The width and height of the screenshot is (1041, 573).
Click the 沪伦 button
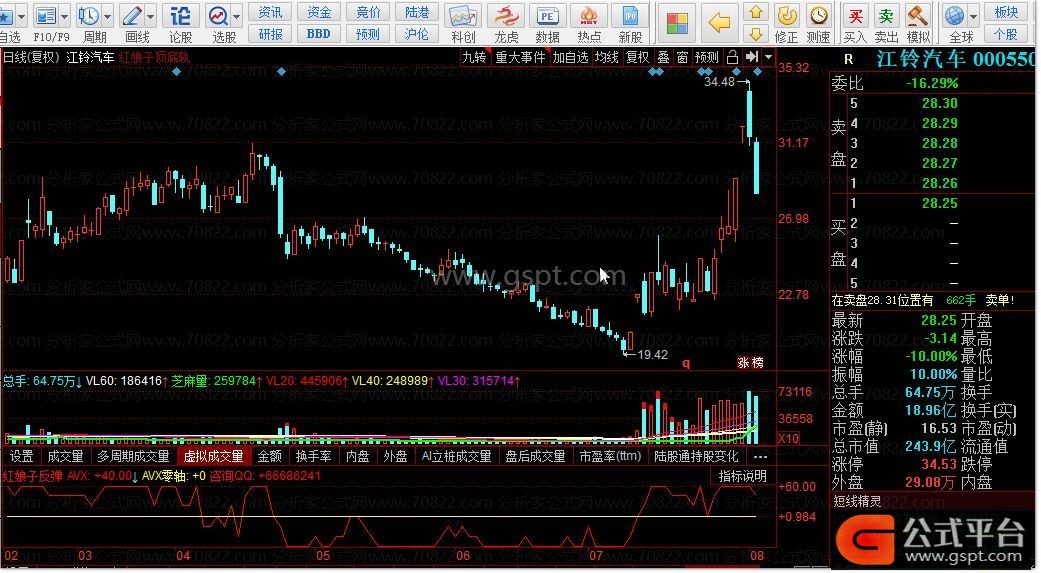coord(417,33)
